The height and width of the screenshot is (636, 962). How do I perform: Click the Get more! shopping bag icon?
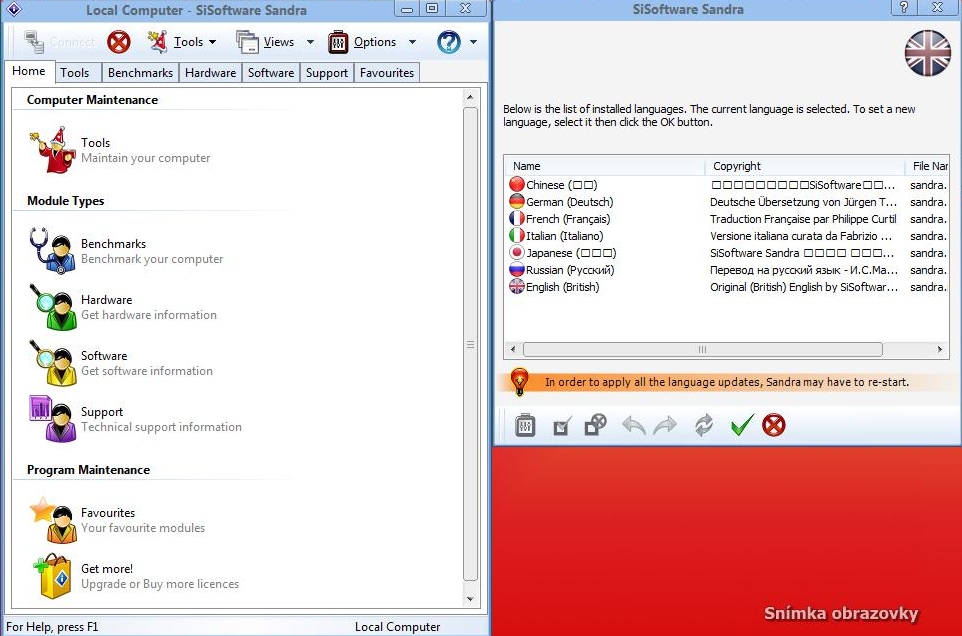click(x=52, y=576)
